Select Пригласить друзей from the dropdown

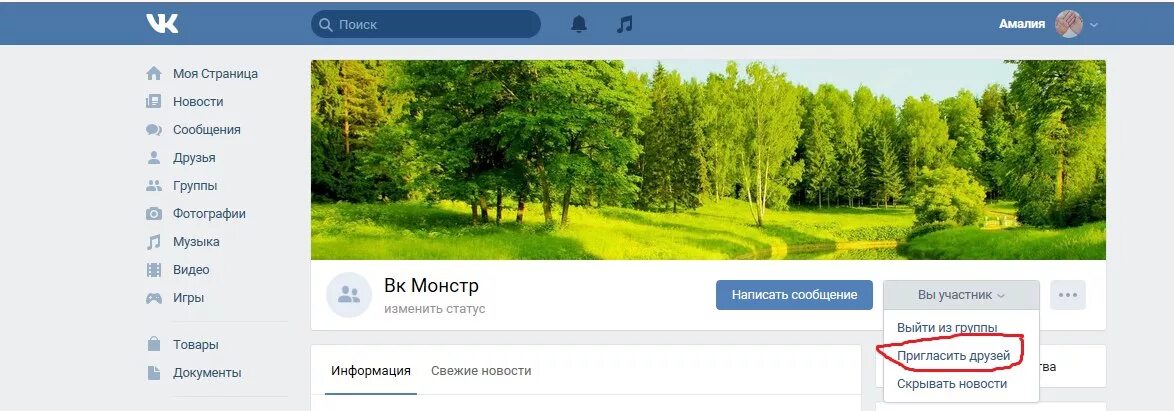(x=953, y=356)
